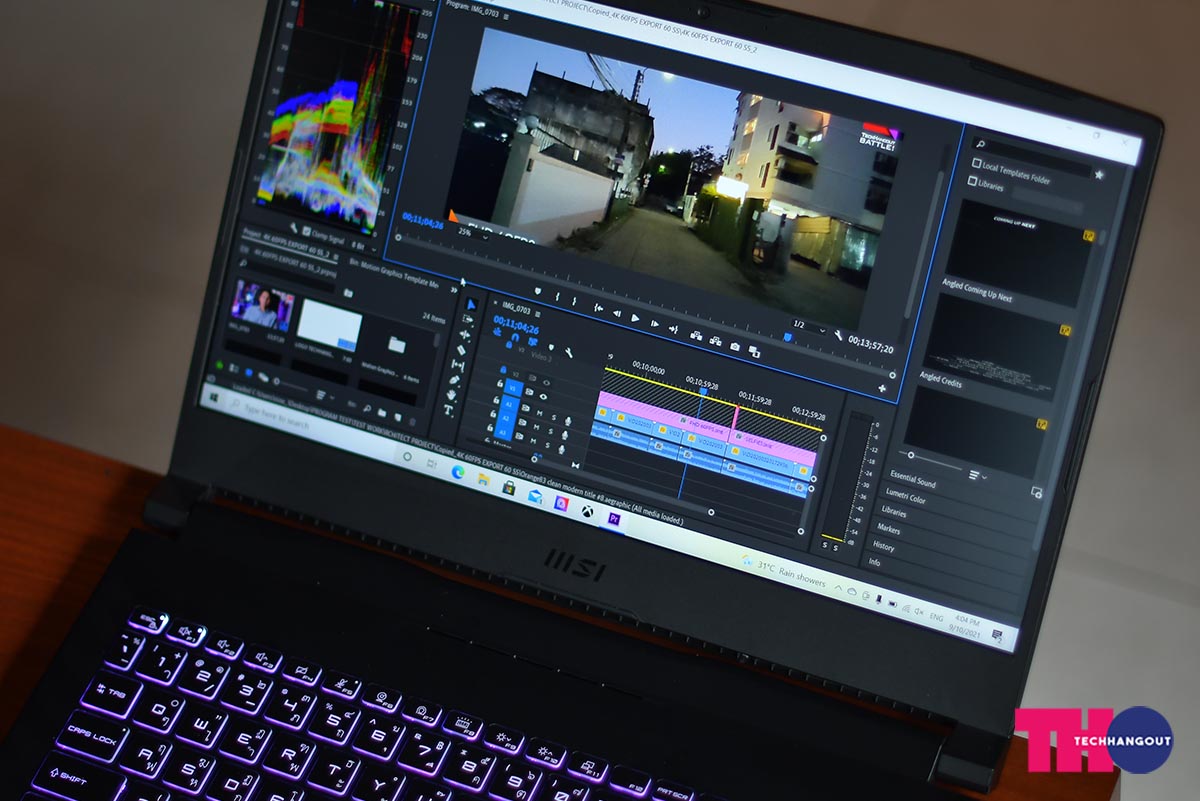The image size is (1200, 801).
Task: Open timeline display settings wrench
Action: [567, 351]
